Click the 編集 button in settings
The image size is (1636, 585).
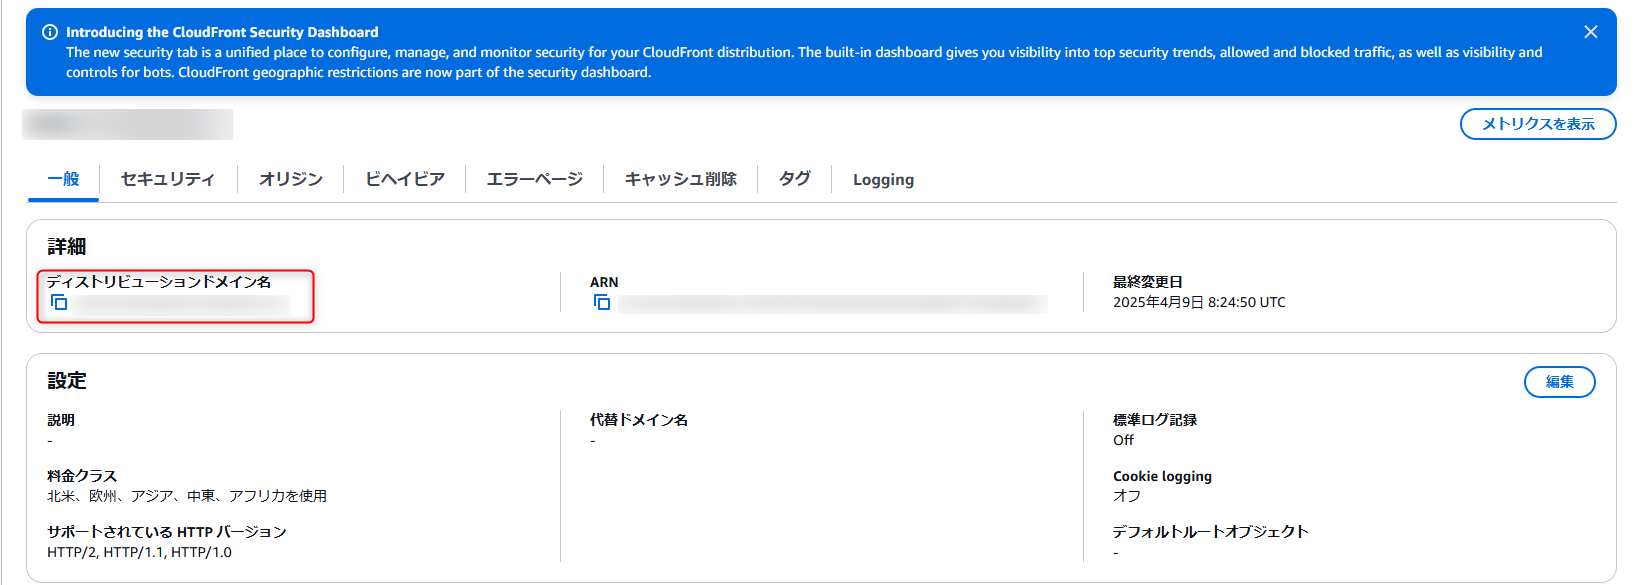pos(1559,382)
